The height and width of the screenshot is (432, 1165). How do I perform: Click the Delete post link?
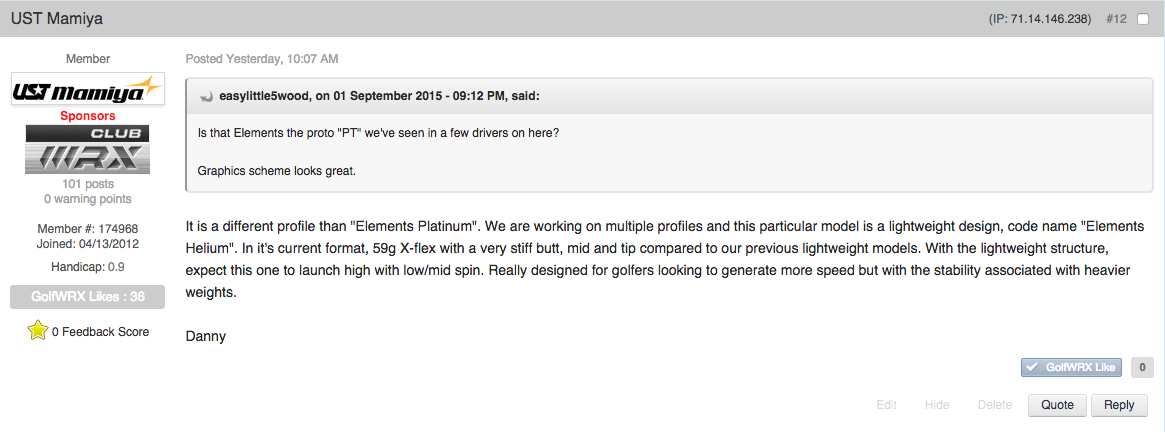point(995,405)
